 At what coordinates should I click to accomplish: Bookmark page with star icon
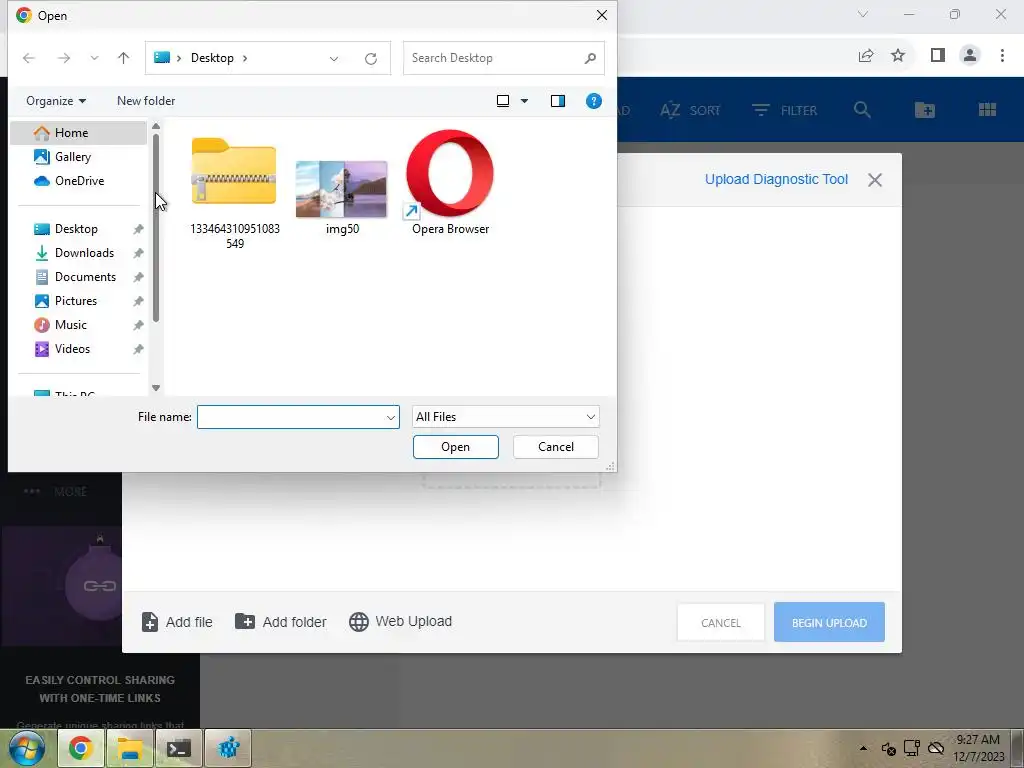click(x=898, y=56)
